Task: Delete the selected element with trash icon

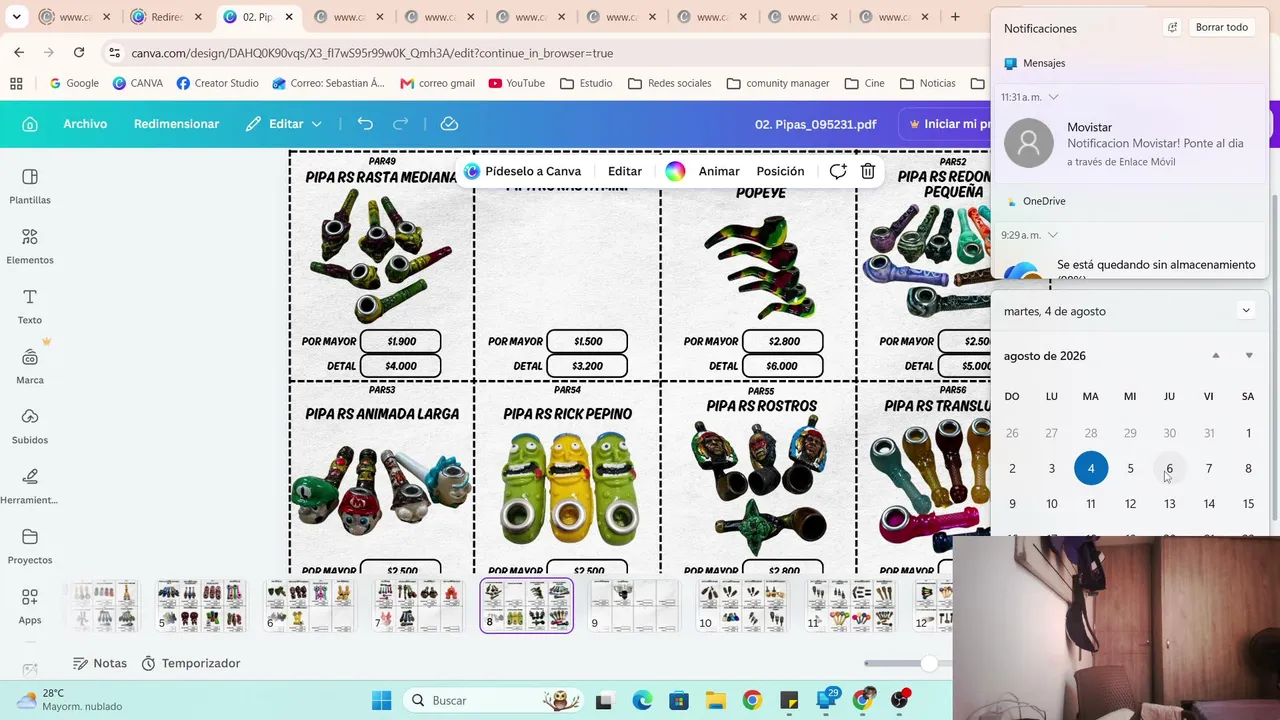Action: click(x=868, y=171)
